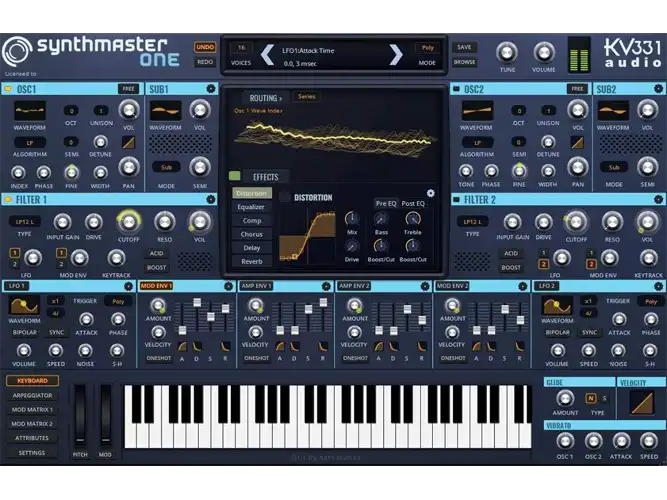Click the OSC2 volume curve icon
This screenshot has width=667, height=500.
click(577, 142)
